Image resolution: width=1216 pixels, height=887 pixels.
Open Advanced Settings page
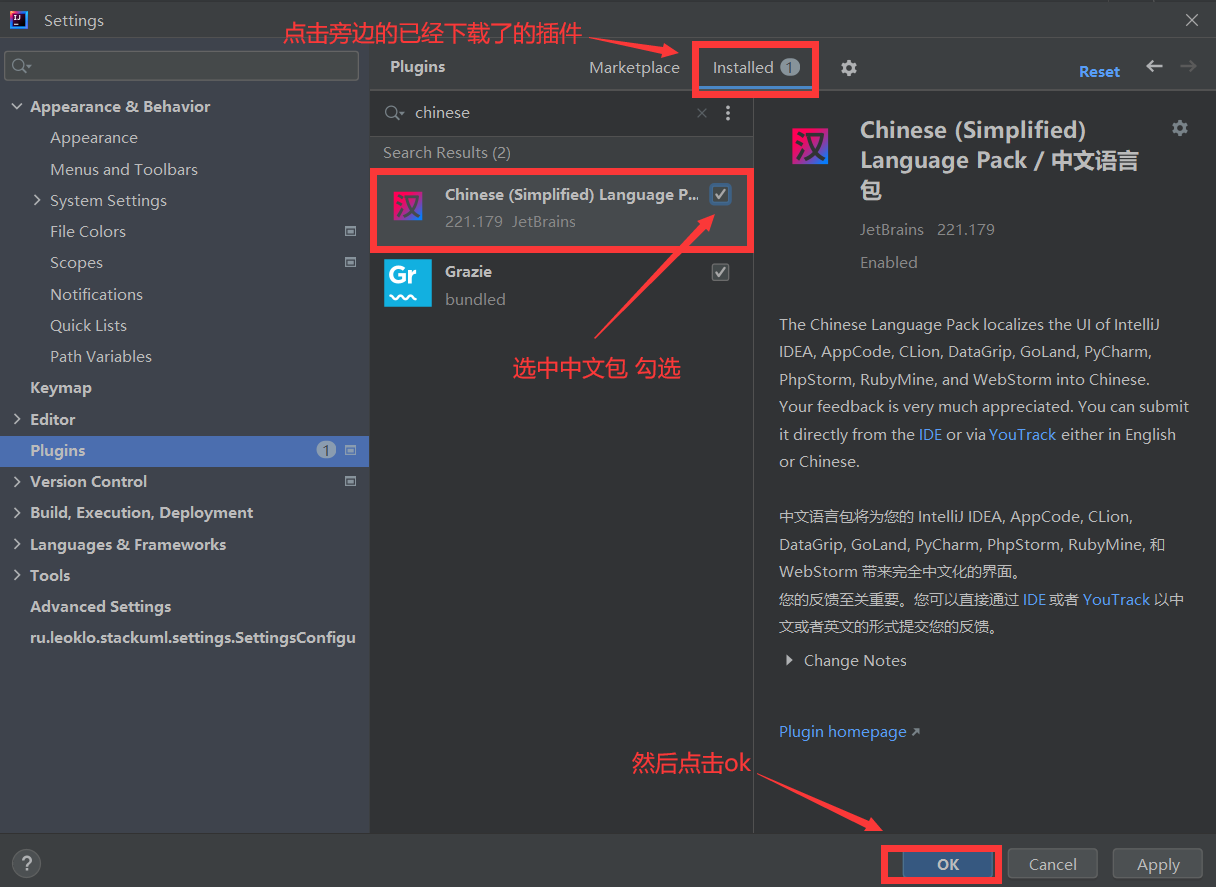pyautogui.click(x=100, y=606)
